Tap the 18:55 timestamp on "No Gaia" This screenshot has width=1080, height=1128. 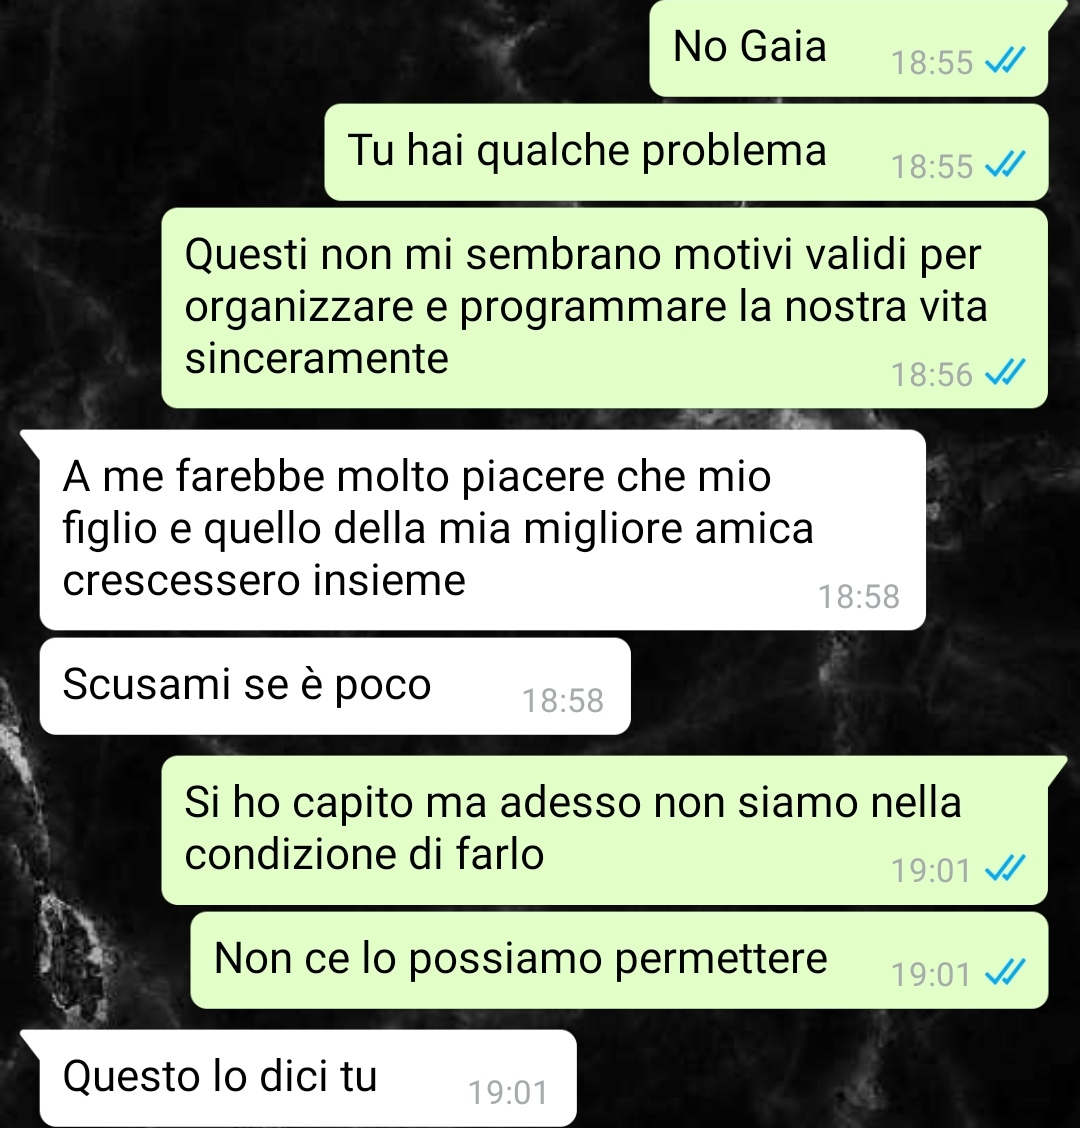932,63
